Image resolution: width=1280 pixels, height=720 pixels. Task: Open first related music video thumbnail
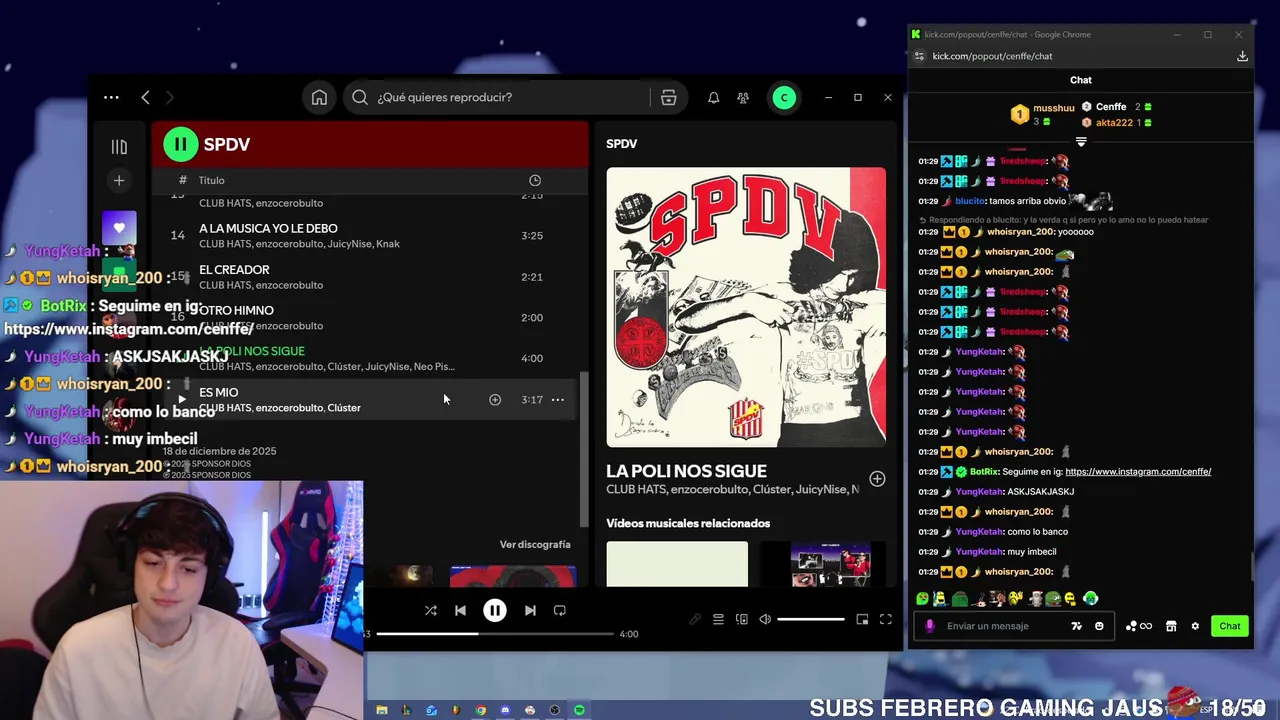tap(677, 564)
